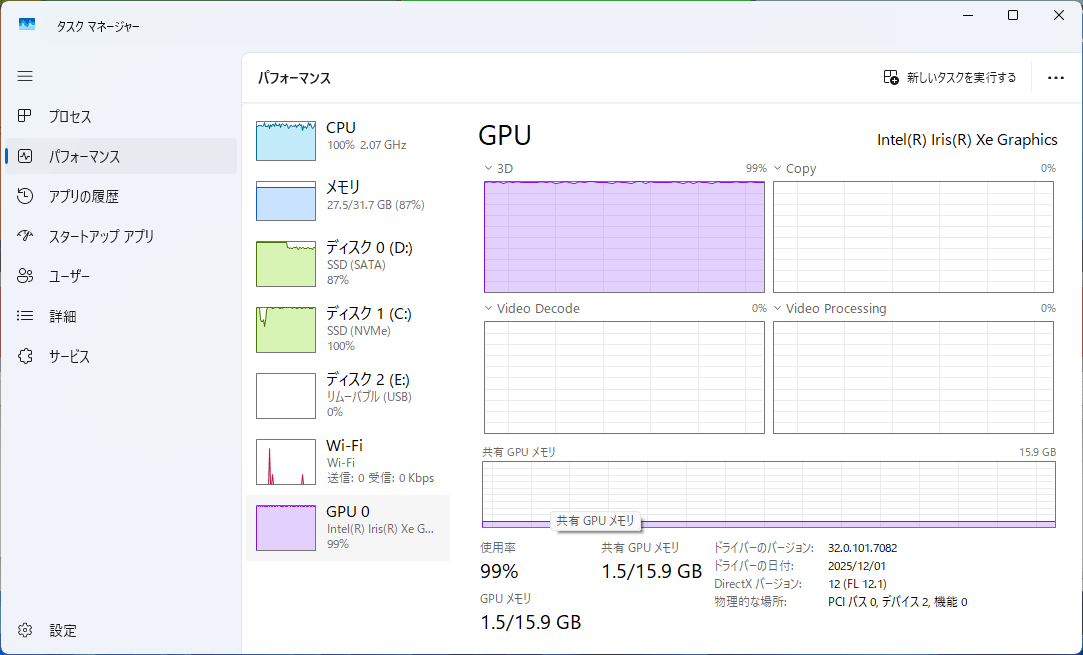Select the Wi-Fi performance item
This screenshot has height=655, width=1083.
[346, 461]
